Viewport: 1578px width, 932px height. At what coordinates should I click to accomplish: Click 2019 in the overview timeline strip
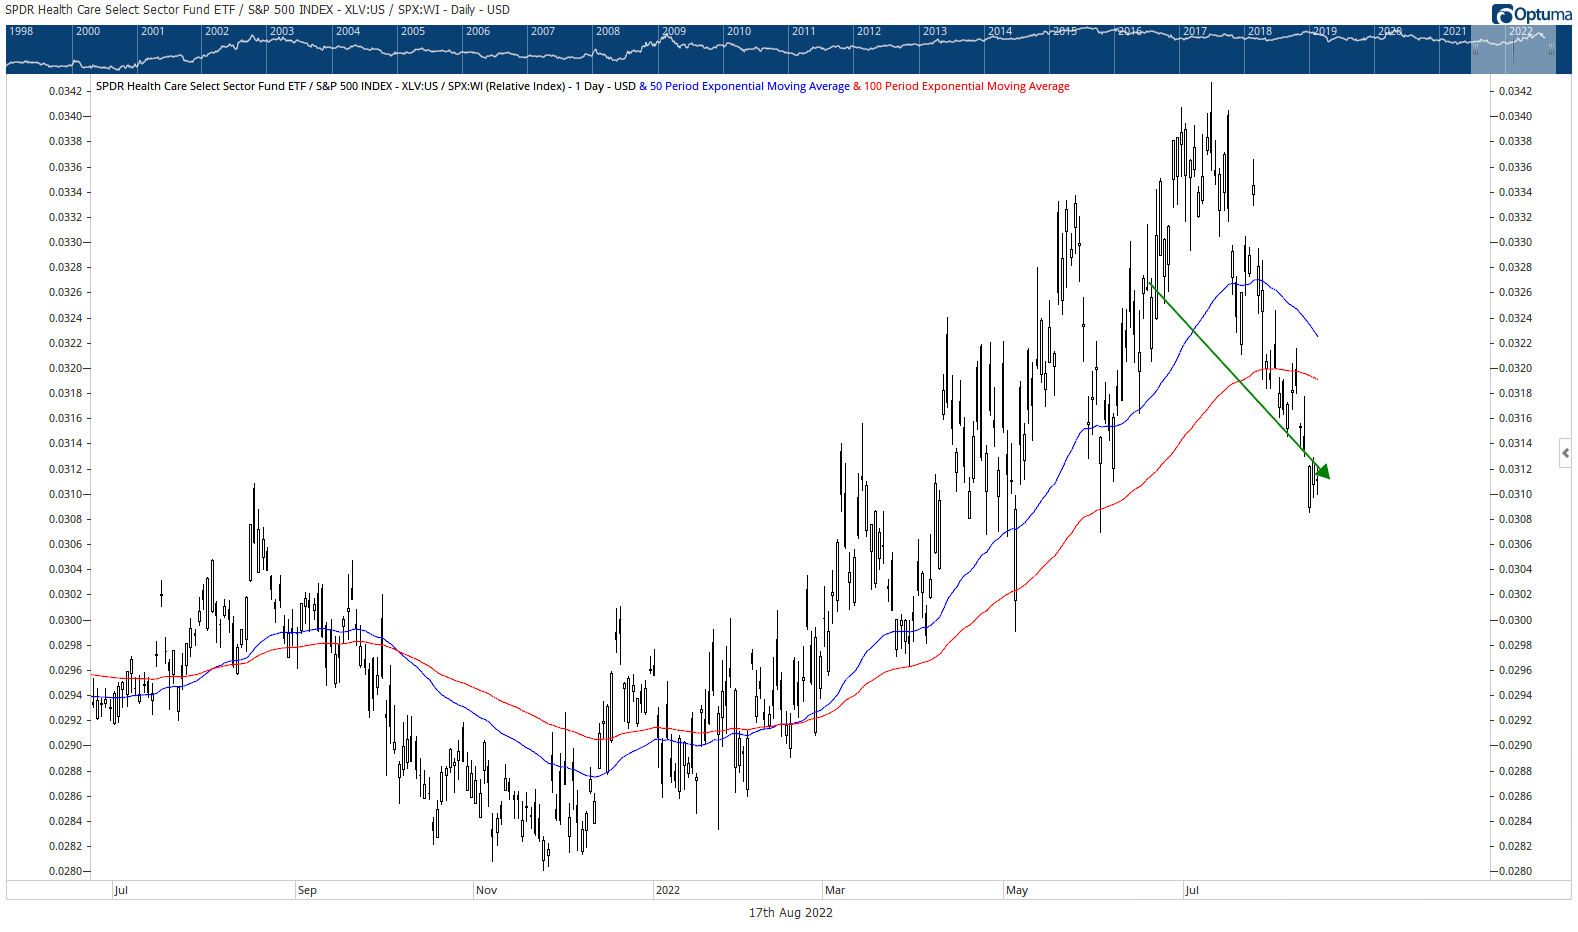pos(1325,31)
